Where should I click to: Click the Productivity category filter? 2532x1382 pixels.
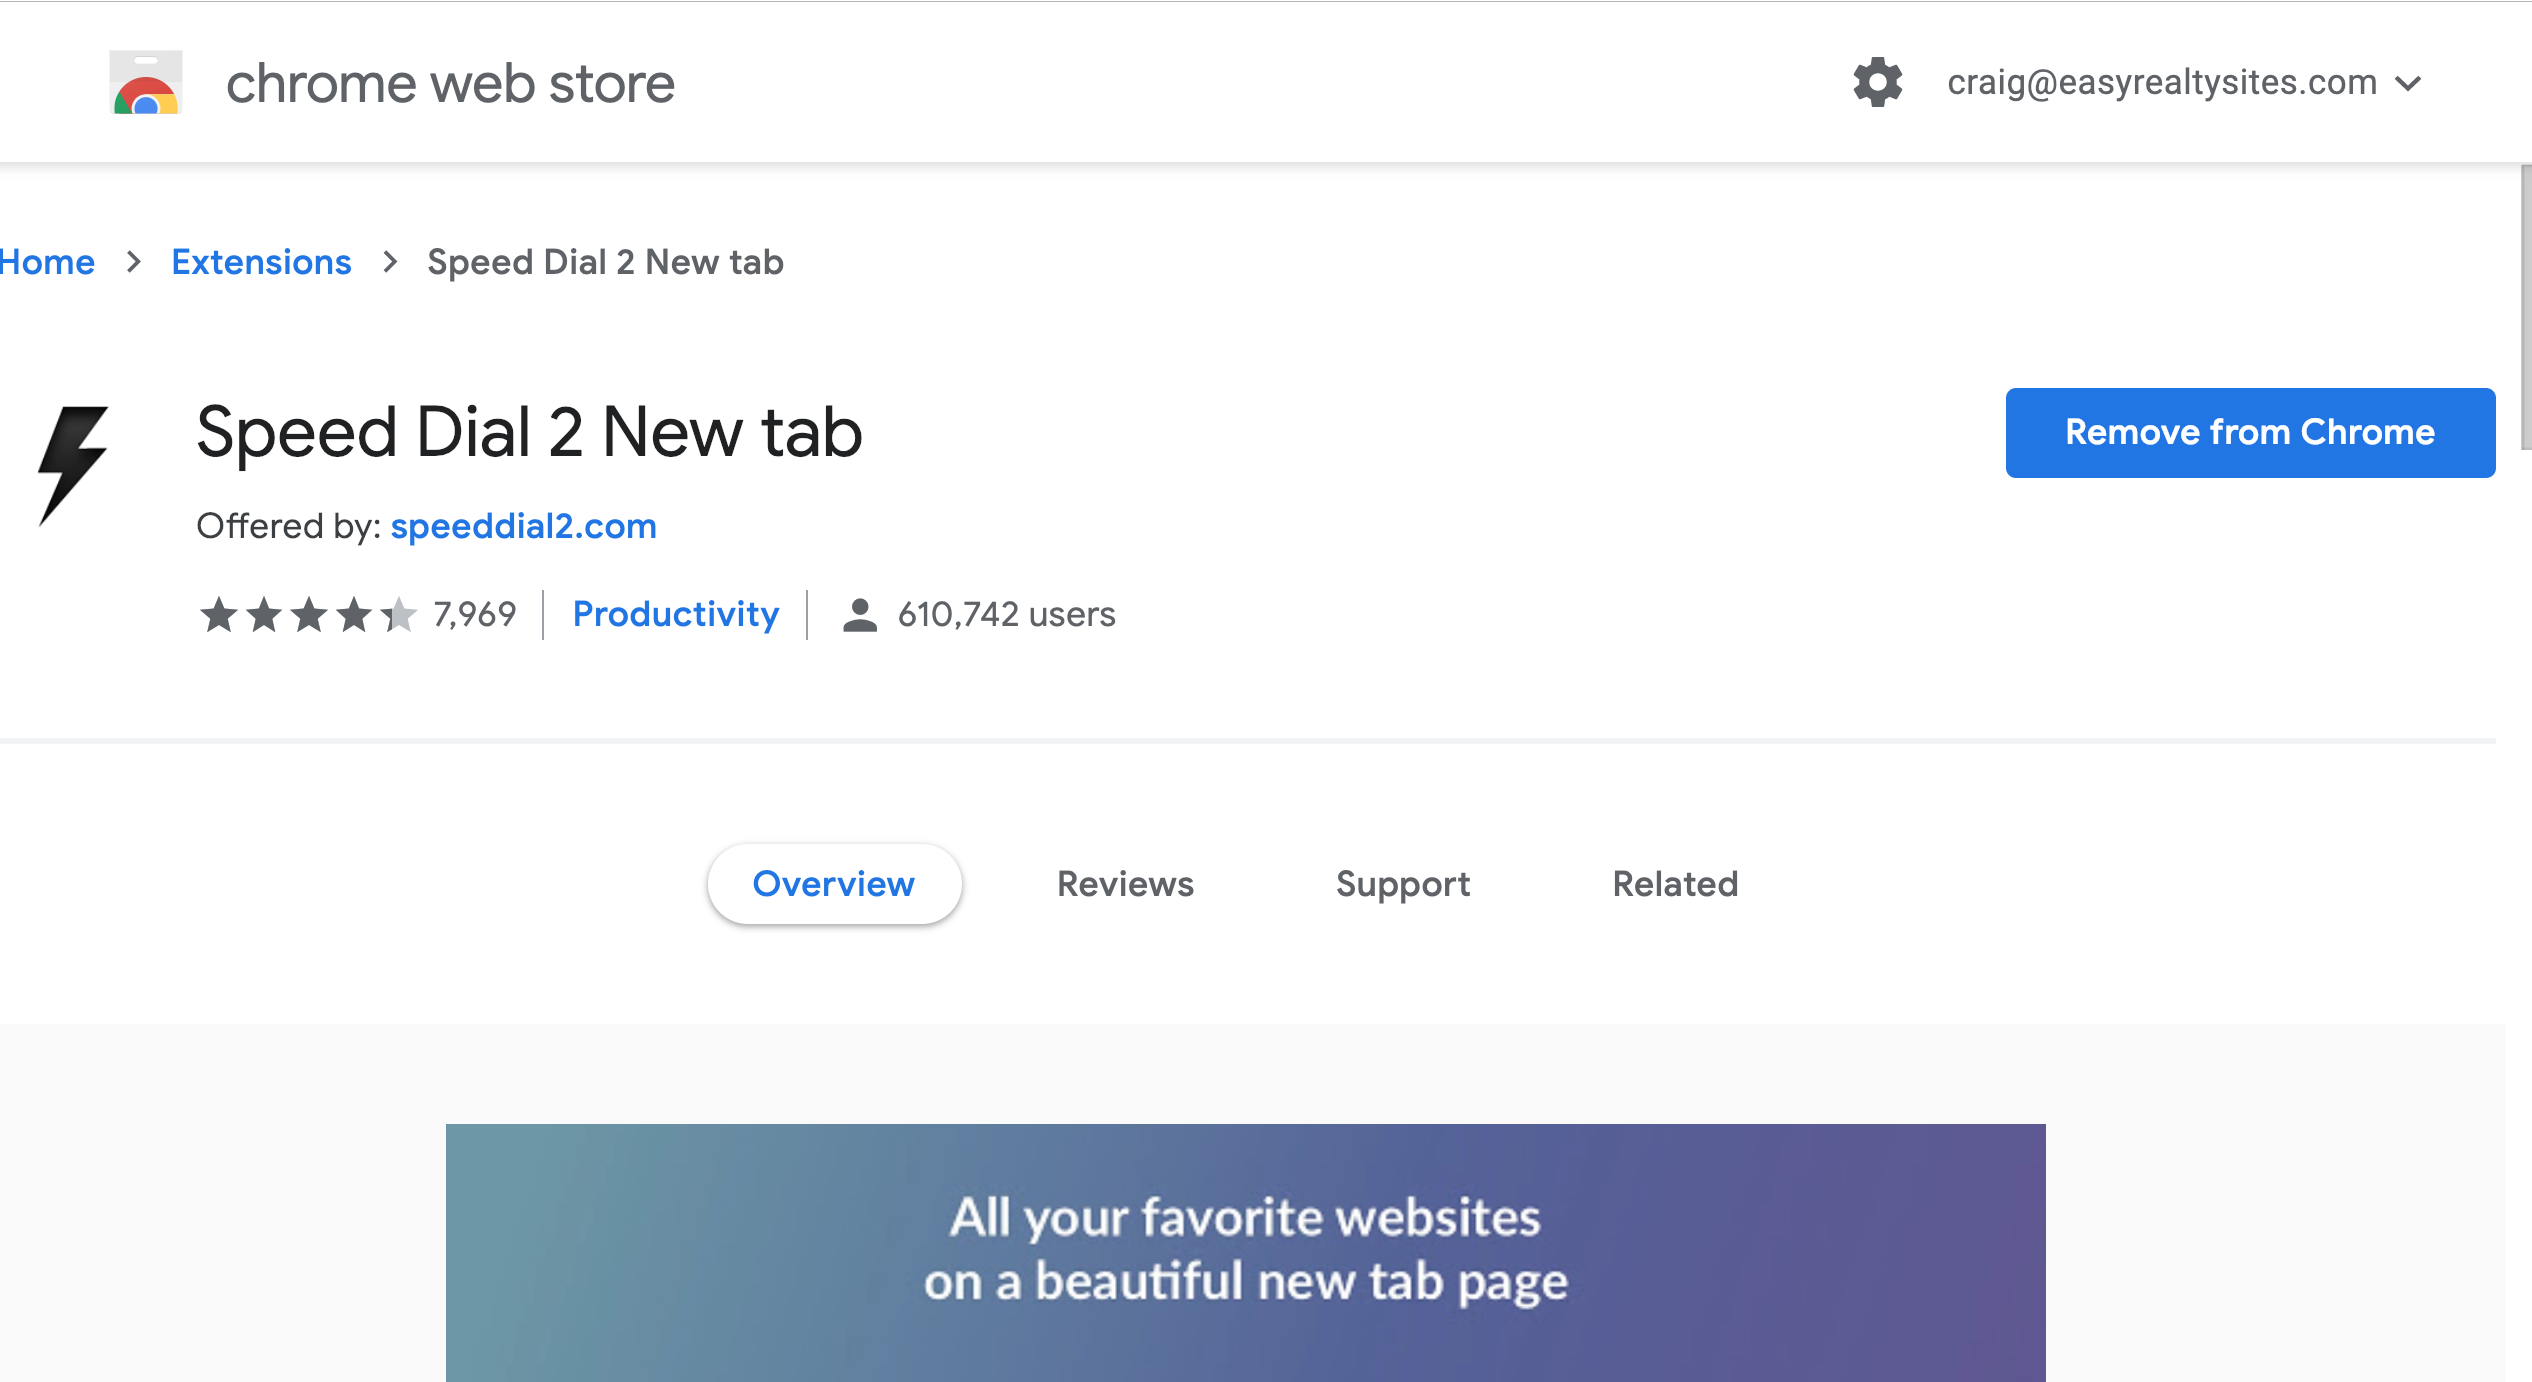coord(676,614)
